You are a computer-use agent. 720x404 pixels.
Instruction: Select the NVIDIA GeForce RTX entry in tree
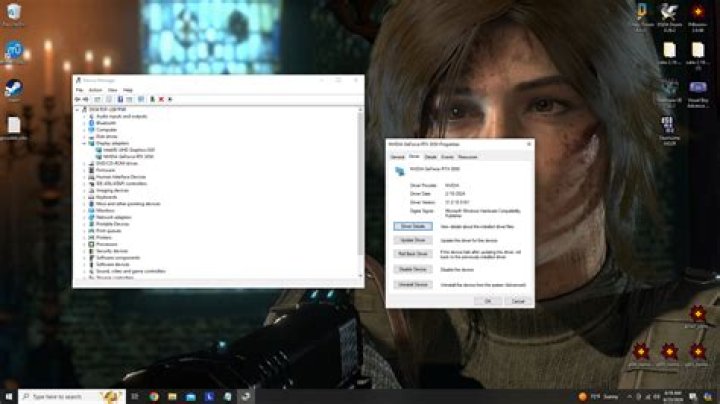128,157
